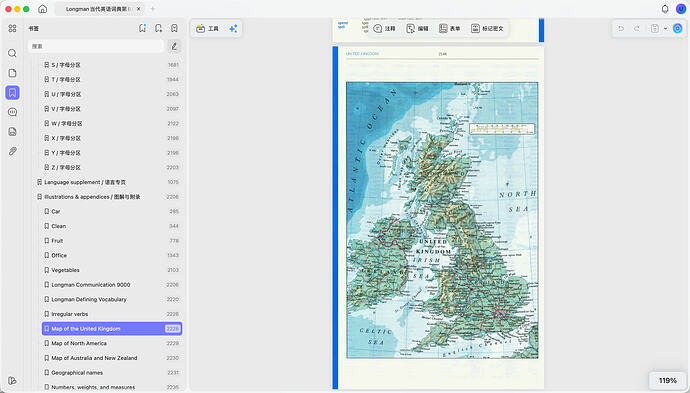Viewport: 690px width, 393px height.
Task: Open the thumbnails grid panel
Action: [12, 29]
